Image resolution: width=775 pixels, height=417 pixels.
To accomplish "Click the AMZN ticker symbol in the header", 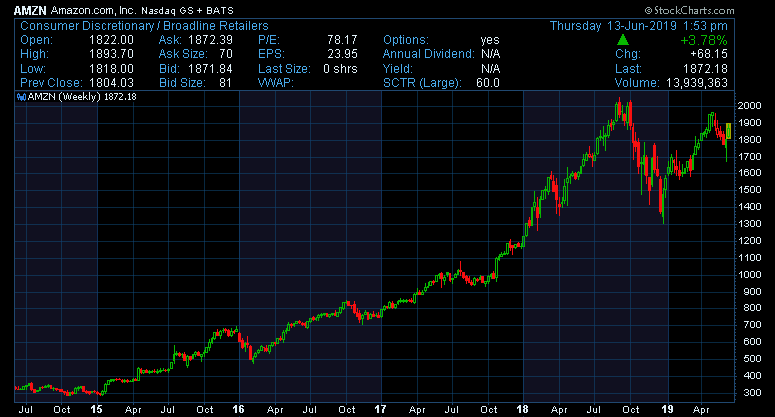I will 30,10.
